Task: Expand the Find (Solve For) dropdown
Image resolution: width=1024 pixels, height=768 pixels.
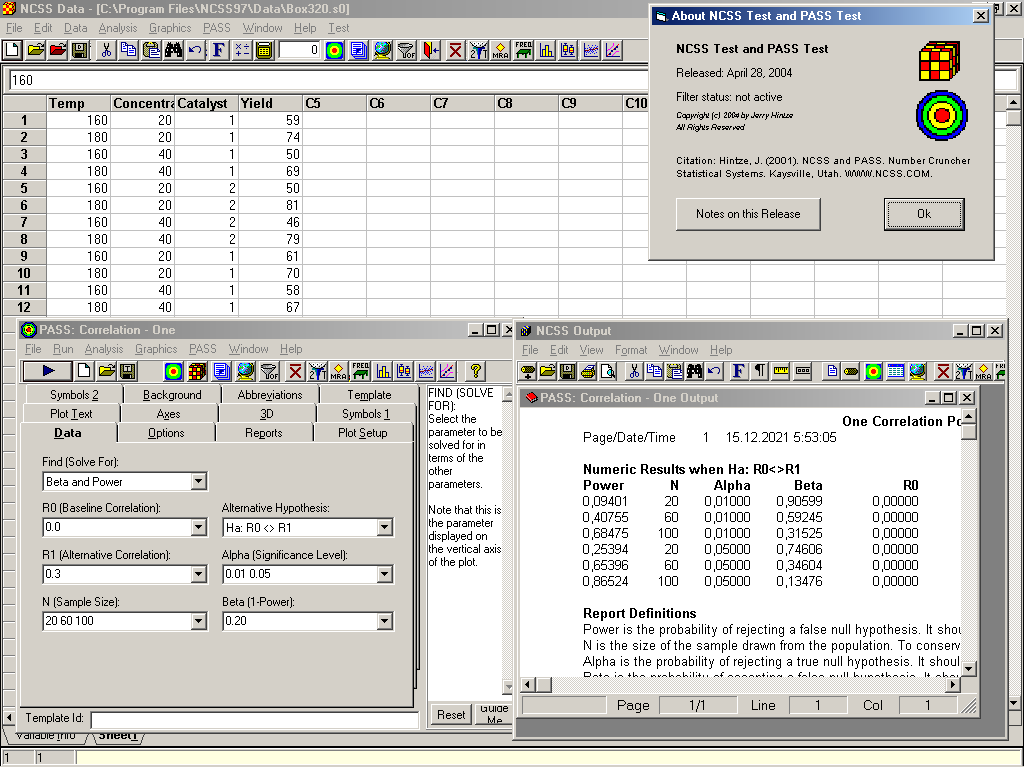Action: [198, 482]
